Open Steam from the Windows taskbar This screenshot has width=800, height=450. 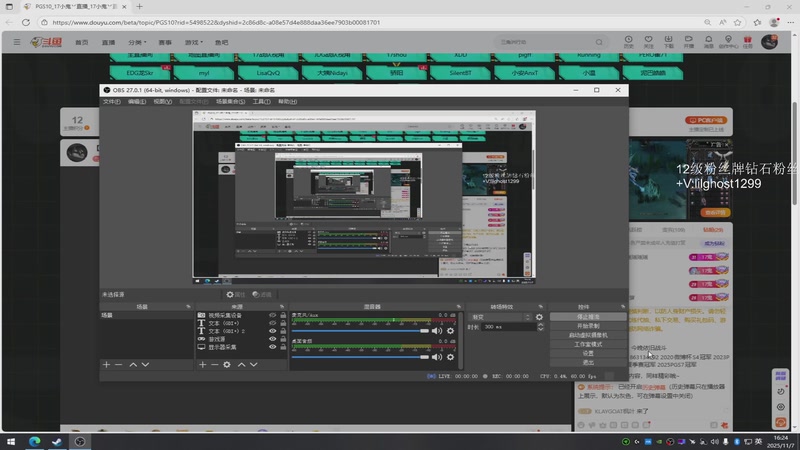tap(57, 442)
